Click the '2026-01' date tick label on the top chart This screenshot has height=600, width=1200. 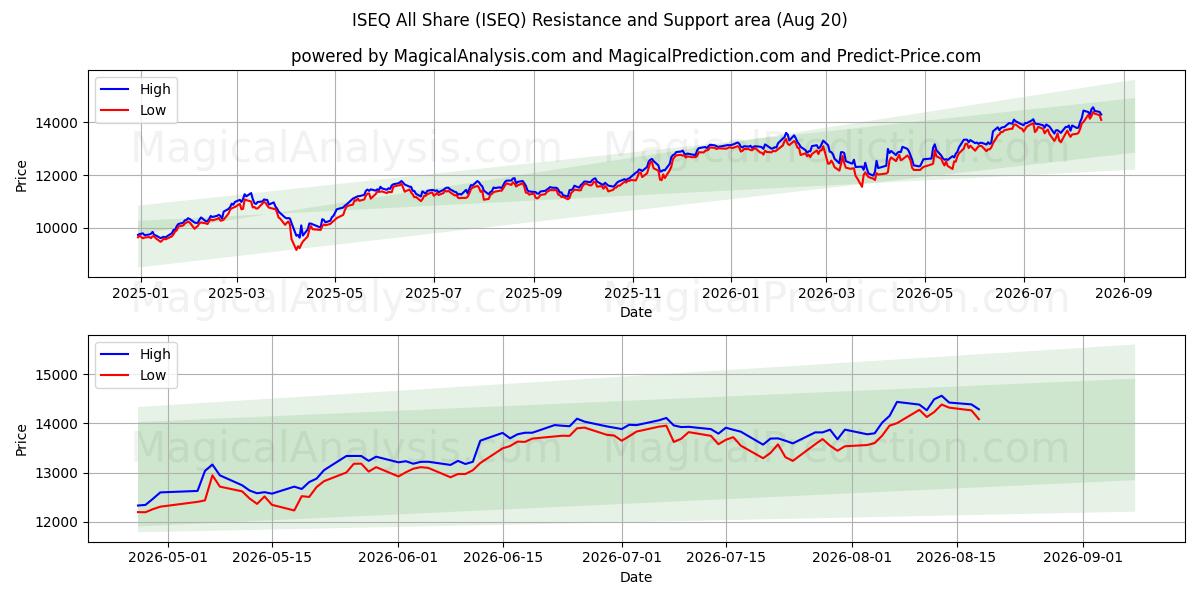(731, 294)
